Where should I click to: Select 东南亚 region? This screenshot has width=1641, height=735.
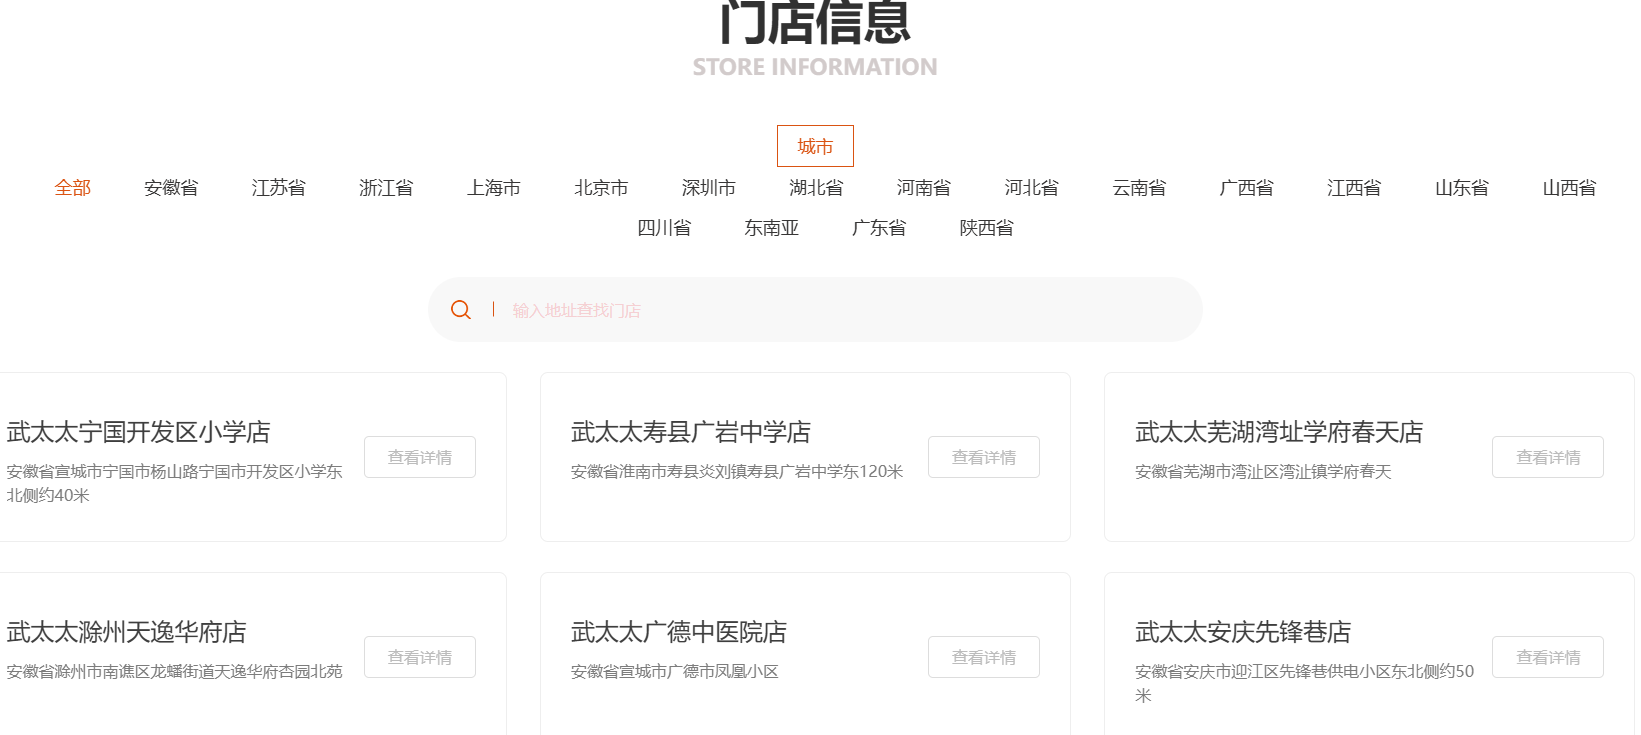(771, 228)
